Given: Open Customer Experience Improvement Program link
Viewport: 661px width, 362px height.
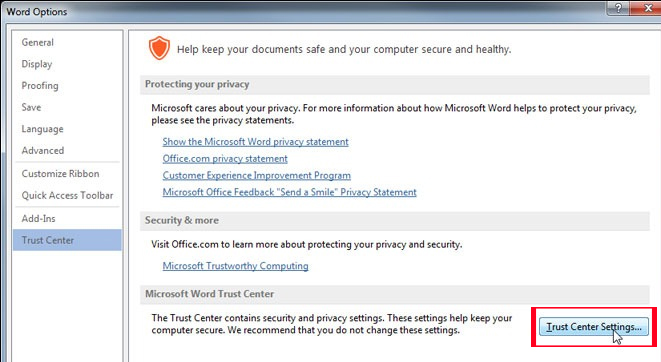Looking at the screenshot, I should coord(257,175).
